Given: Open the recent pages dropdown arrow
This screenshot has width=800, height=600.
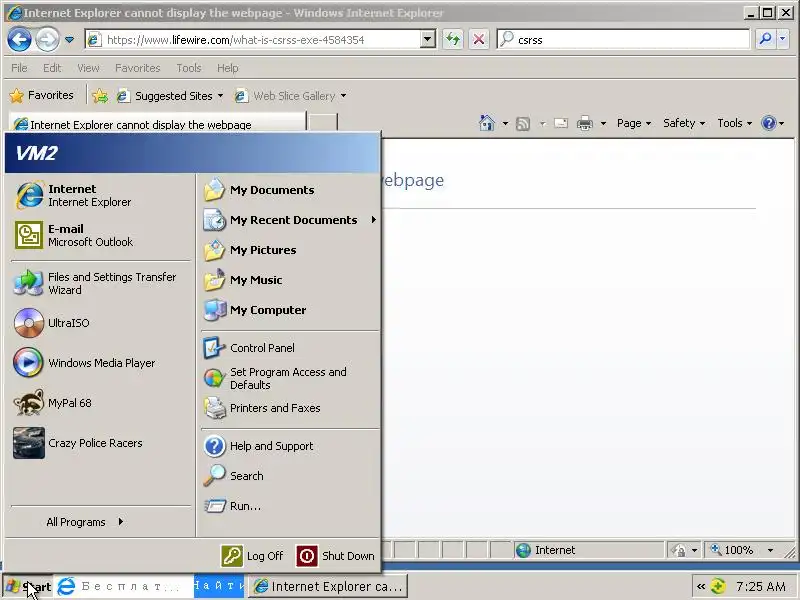Looking at the screenshot, I should click(x=69, y=40).
